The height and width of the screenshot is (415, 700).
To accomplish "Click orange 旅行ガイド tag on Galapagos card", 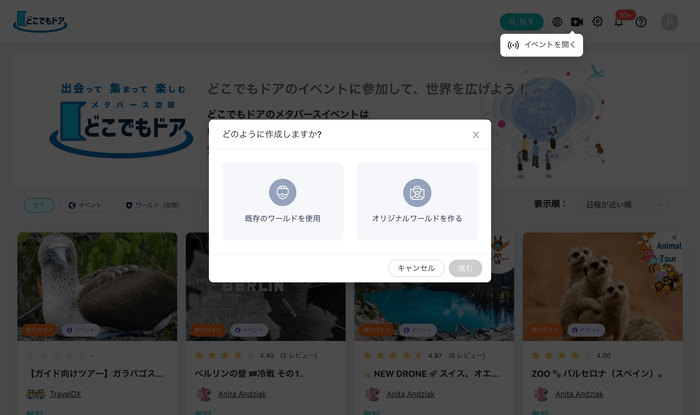I will pos(39,330).
